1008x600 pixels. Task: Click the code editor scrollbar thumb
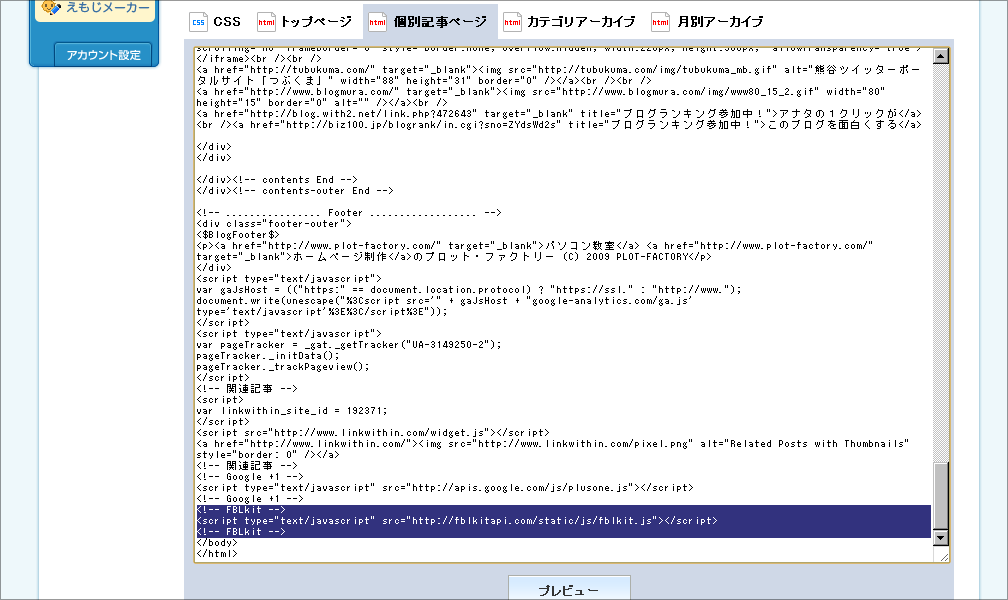[940, 496]
